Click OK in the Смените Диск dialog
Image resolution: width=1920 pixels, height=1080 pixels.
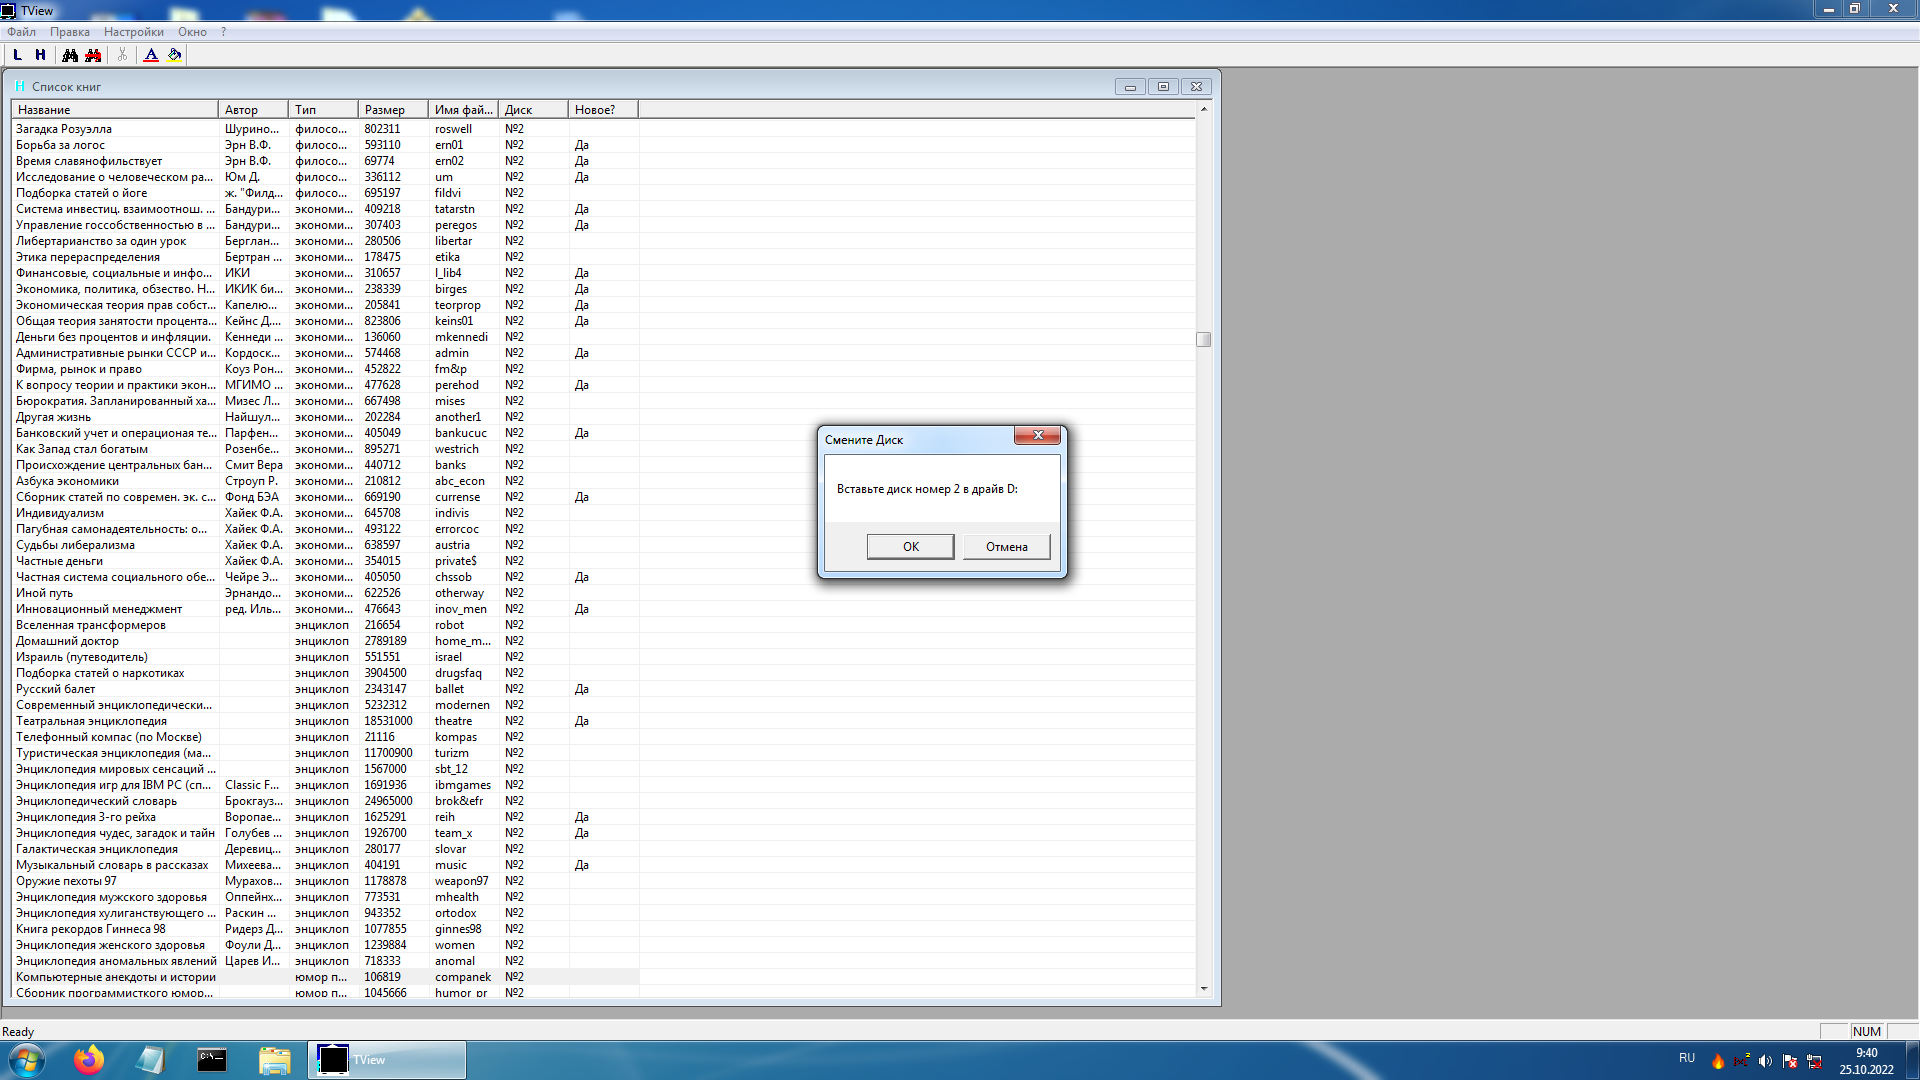(910, 546)
